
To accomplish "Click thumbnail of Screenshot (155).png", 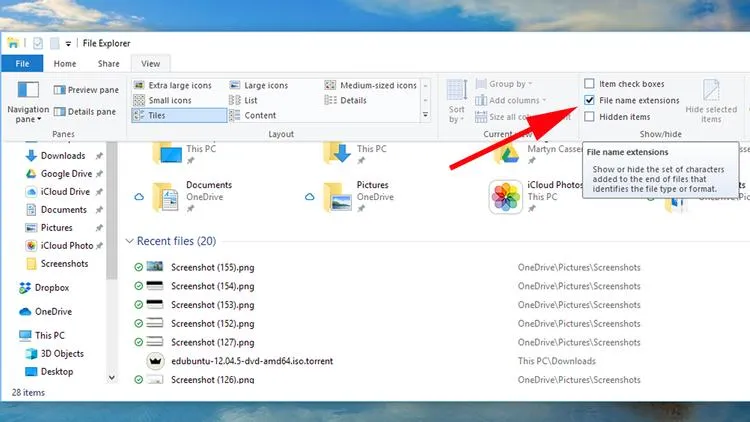I will 154,267.
